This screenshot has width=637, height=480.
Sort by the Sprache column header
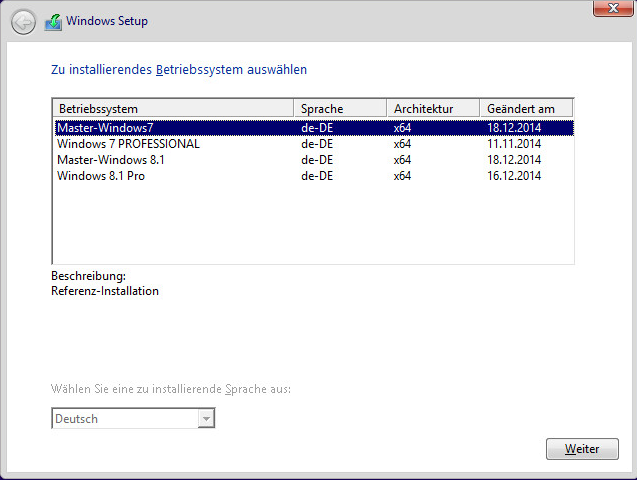[x=340, y=109]
